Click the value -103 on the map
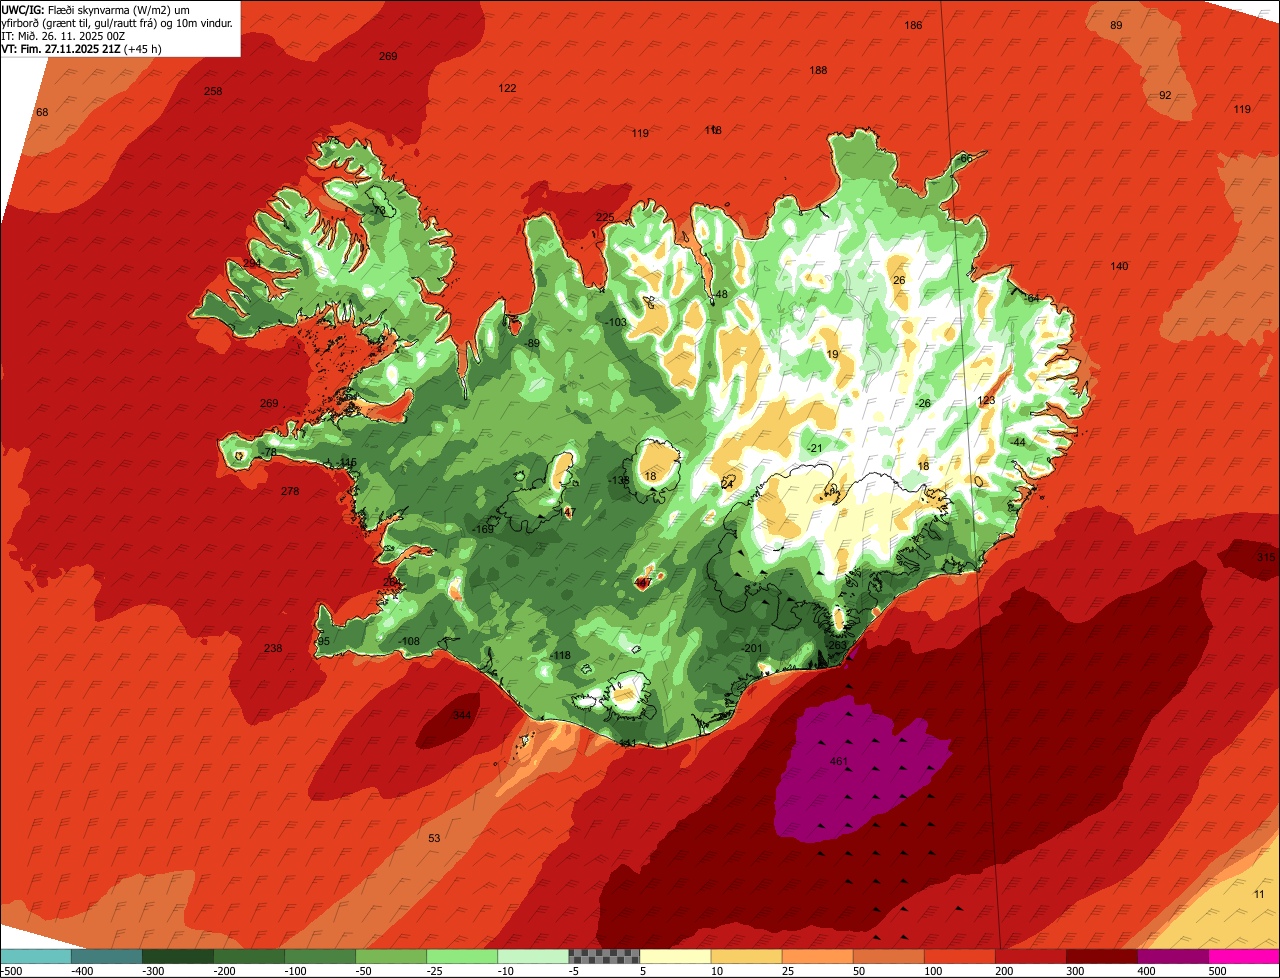 [x=616, y=322]
